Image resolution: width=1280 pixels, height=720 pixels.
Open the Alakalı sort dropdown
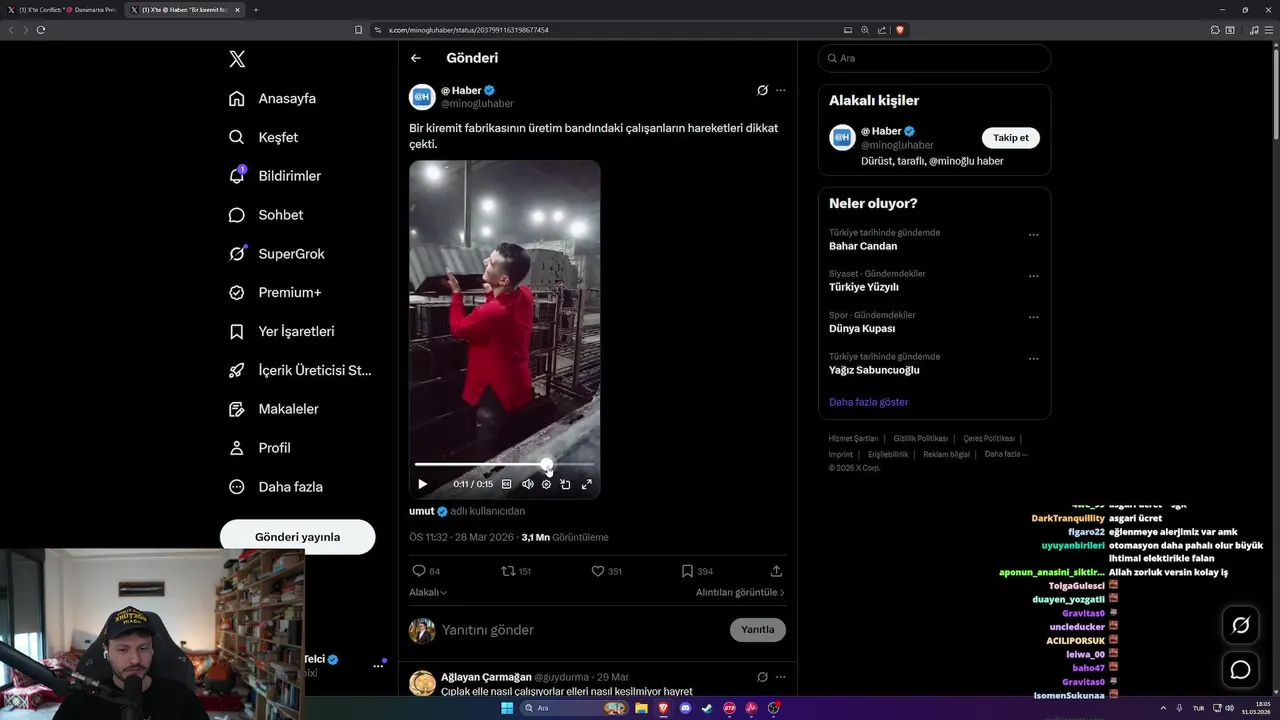428,592
